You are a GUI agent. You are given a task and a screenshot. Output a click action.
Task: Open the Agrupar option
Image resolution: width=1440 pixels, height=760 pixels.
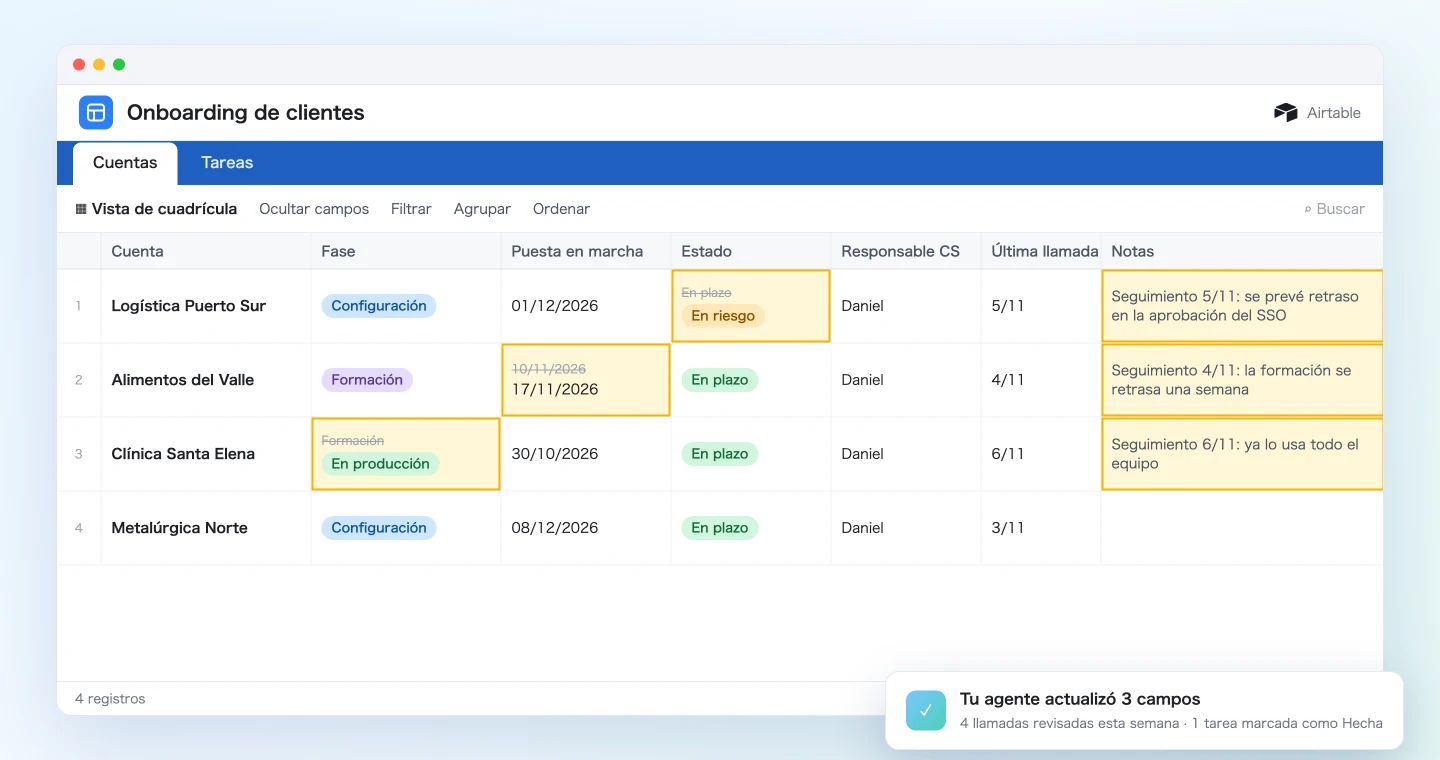[482, 209]
